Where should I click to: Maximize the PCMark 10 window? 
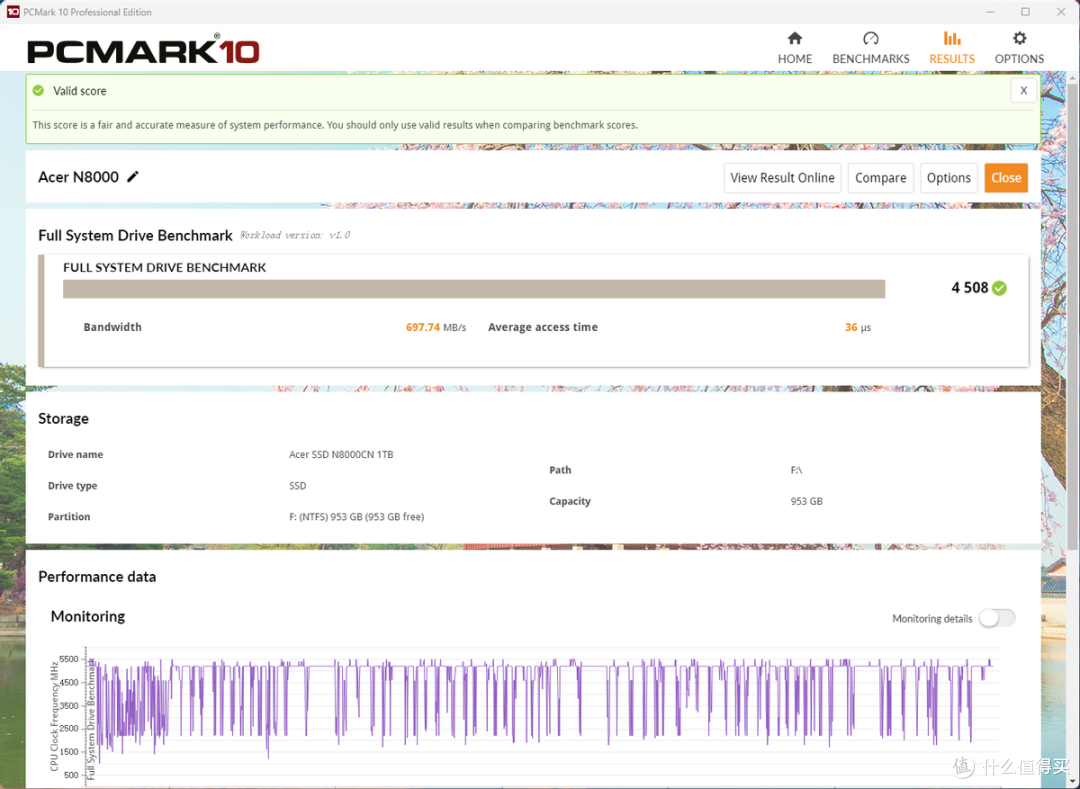[x=1026, y=12]
